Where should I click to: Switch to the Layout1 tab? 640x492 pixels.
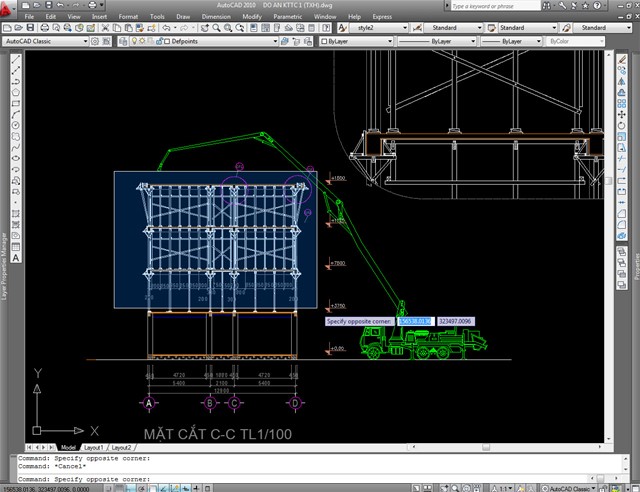(93, 447)
